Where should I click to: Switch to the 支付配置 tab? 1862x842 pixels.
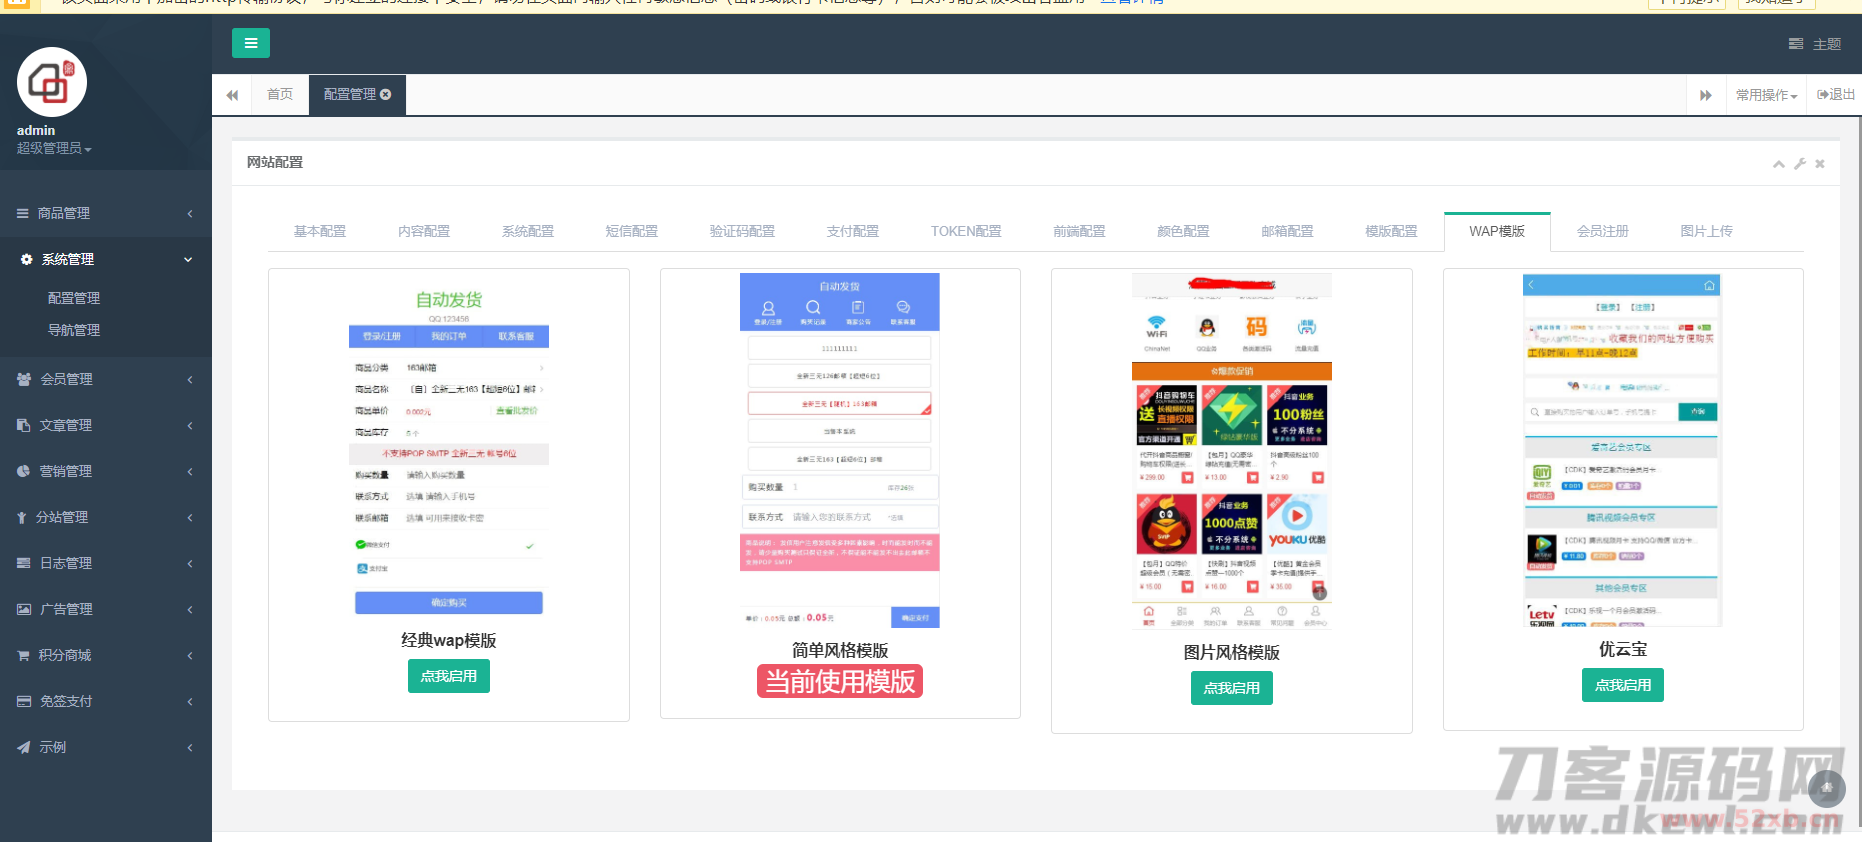coord(852,231)
